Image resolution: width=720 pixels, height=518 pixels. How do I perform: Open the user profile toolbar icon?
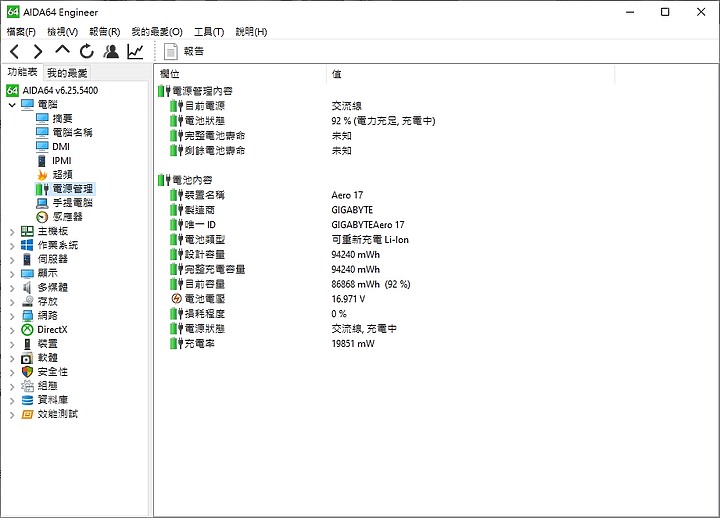[x=111, y=51]
